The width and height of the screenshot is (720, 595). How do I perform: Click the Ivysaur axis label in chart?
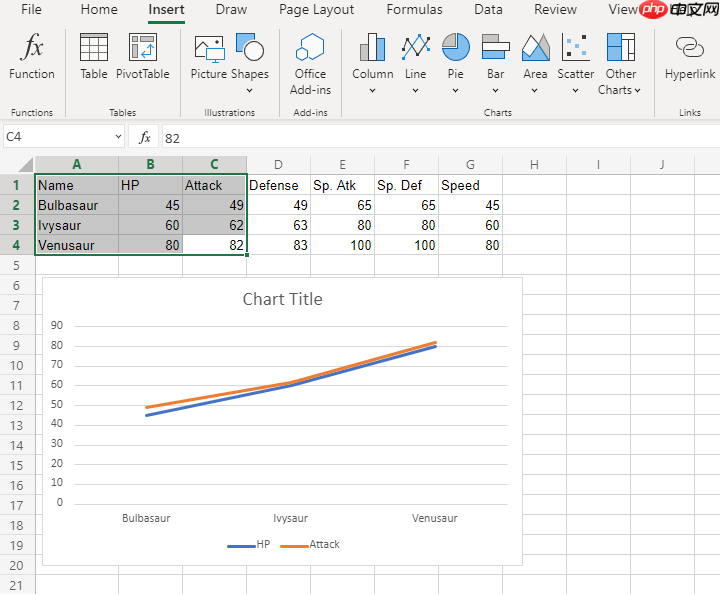[x=290, y=518]
